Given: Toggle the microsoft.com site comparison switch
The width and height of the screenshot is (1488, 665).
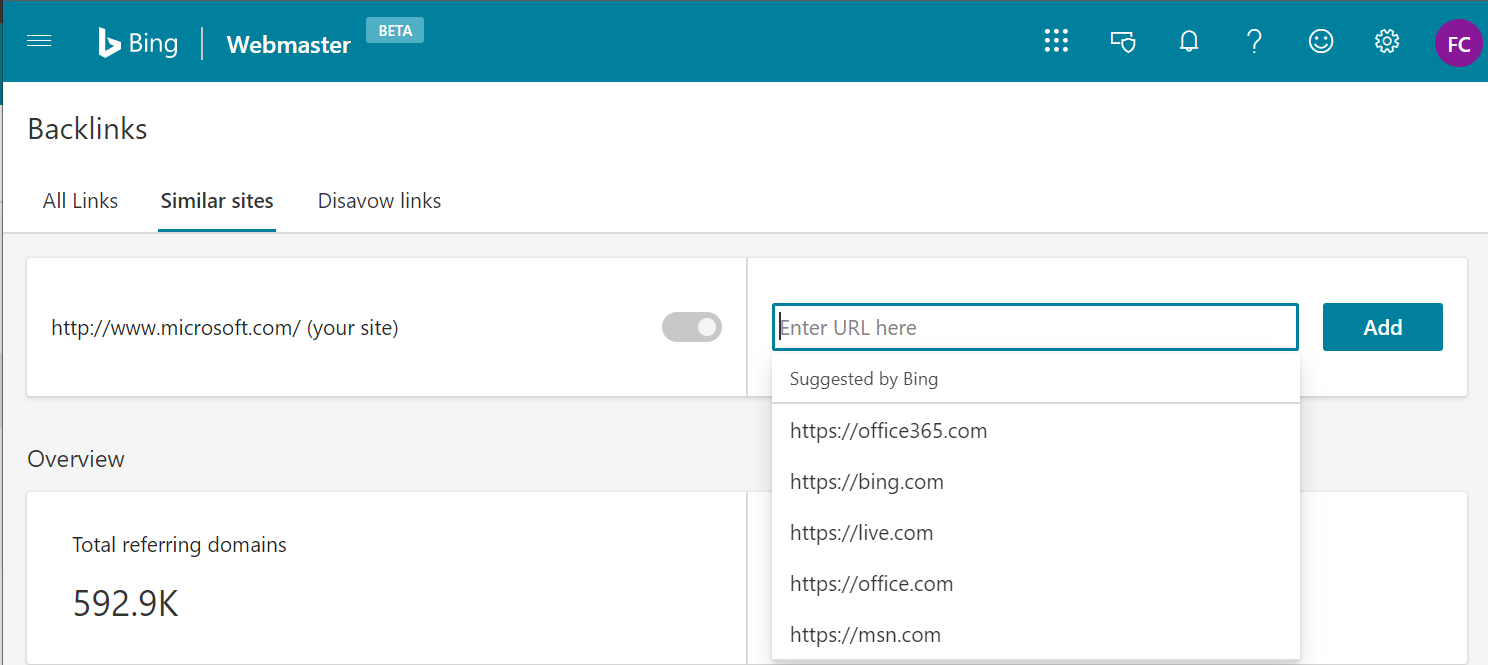Looking at the screenshot, I should coord(691,327).
